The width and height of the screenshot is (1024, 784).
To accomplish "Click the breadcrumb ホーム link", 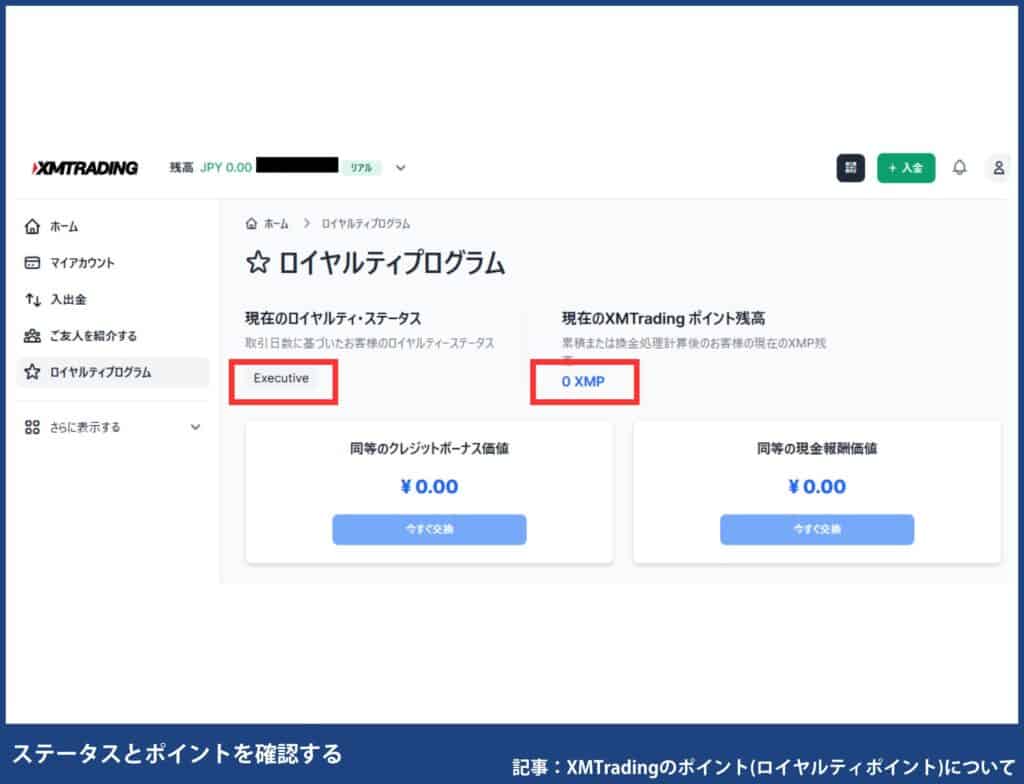I will [x=276, y=224].
